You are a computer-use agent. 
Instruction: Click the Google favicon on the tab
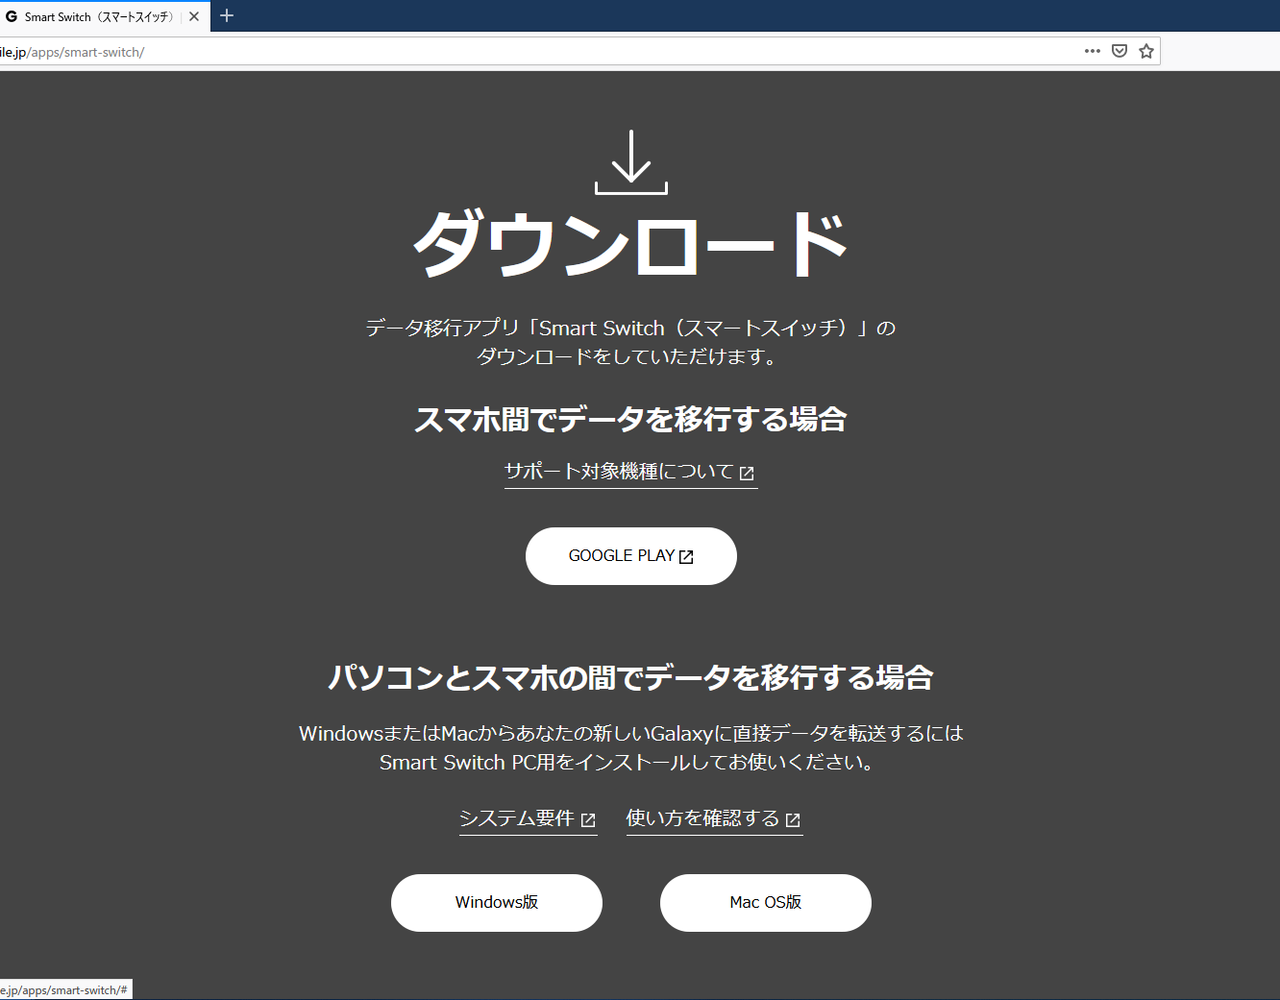click(12, 17)
